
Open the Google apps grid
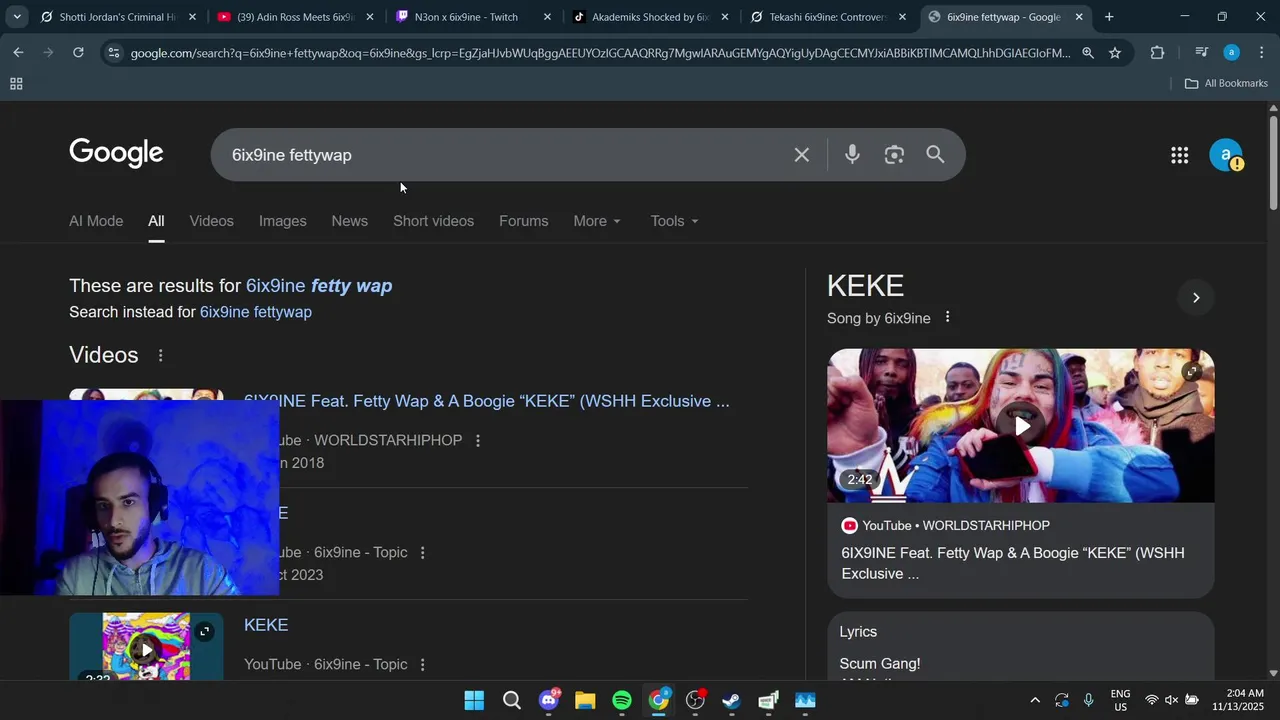click(x=1179, y=155)
